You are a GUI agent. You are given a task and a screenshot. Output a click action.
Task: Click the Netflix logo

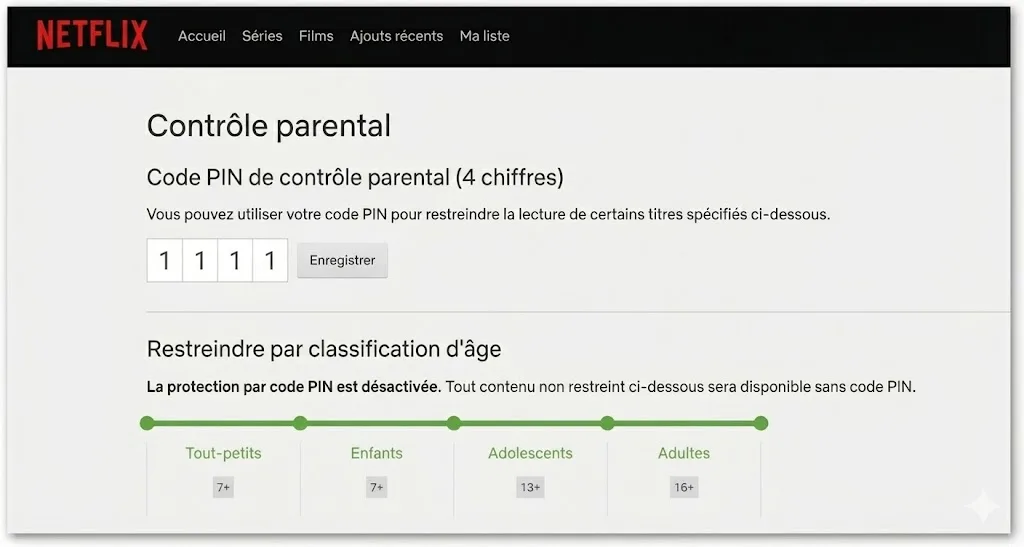tap(92, 36)
